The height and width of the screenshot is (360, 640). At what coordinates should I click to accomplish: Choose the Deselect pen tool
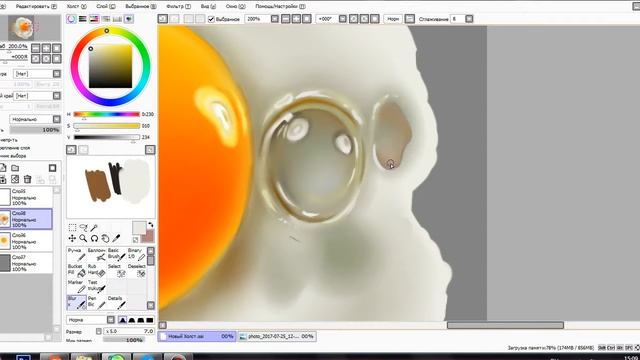136,270
